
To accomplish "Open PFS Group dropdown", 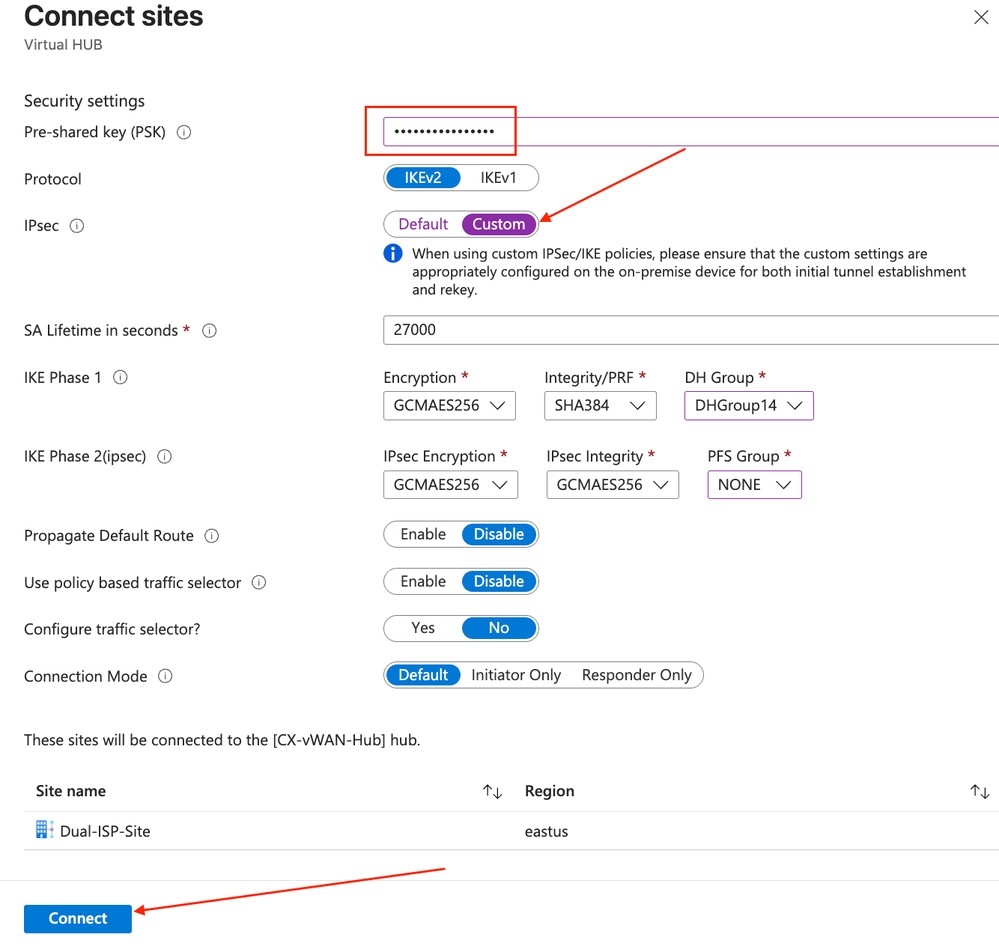I will [754, 485].
